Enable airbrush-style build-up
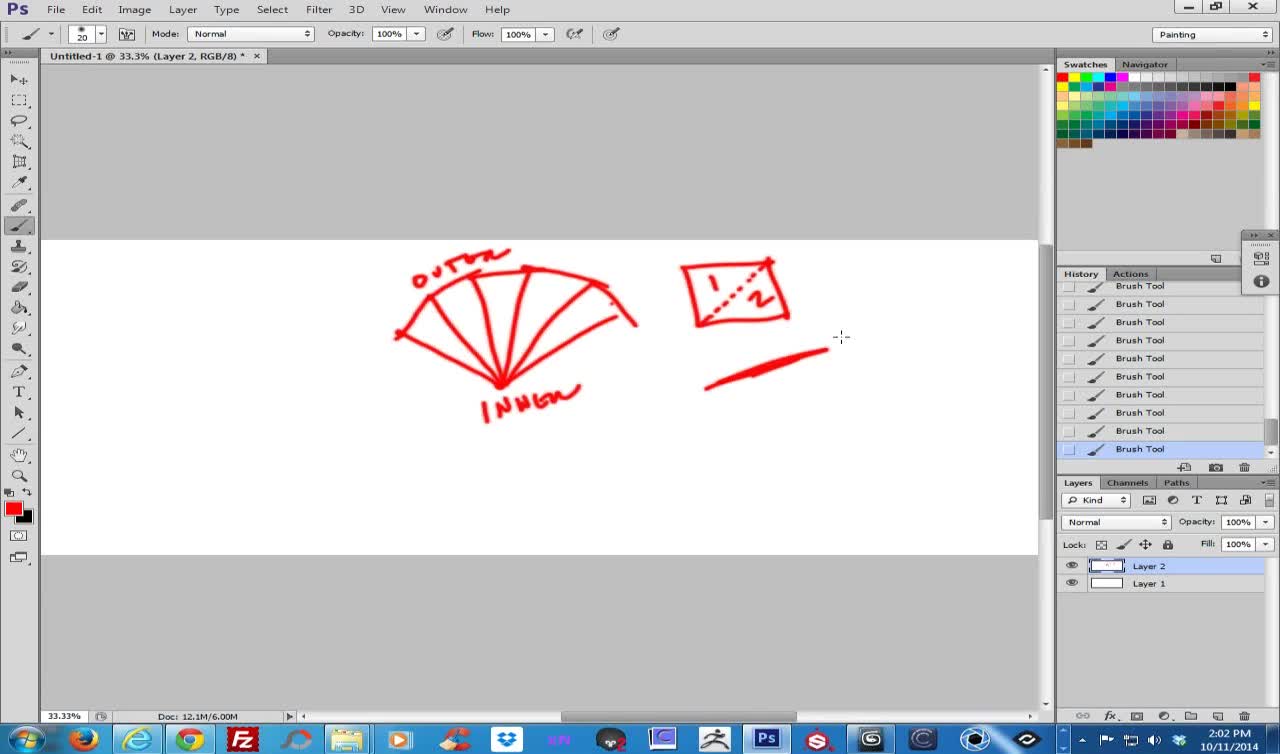Screen dimensions: 1280x754 tap(575, 34)
